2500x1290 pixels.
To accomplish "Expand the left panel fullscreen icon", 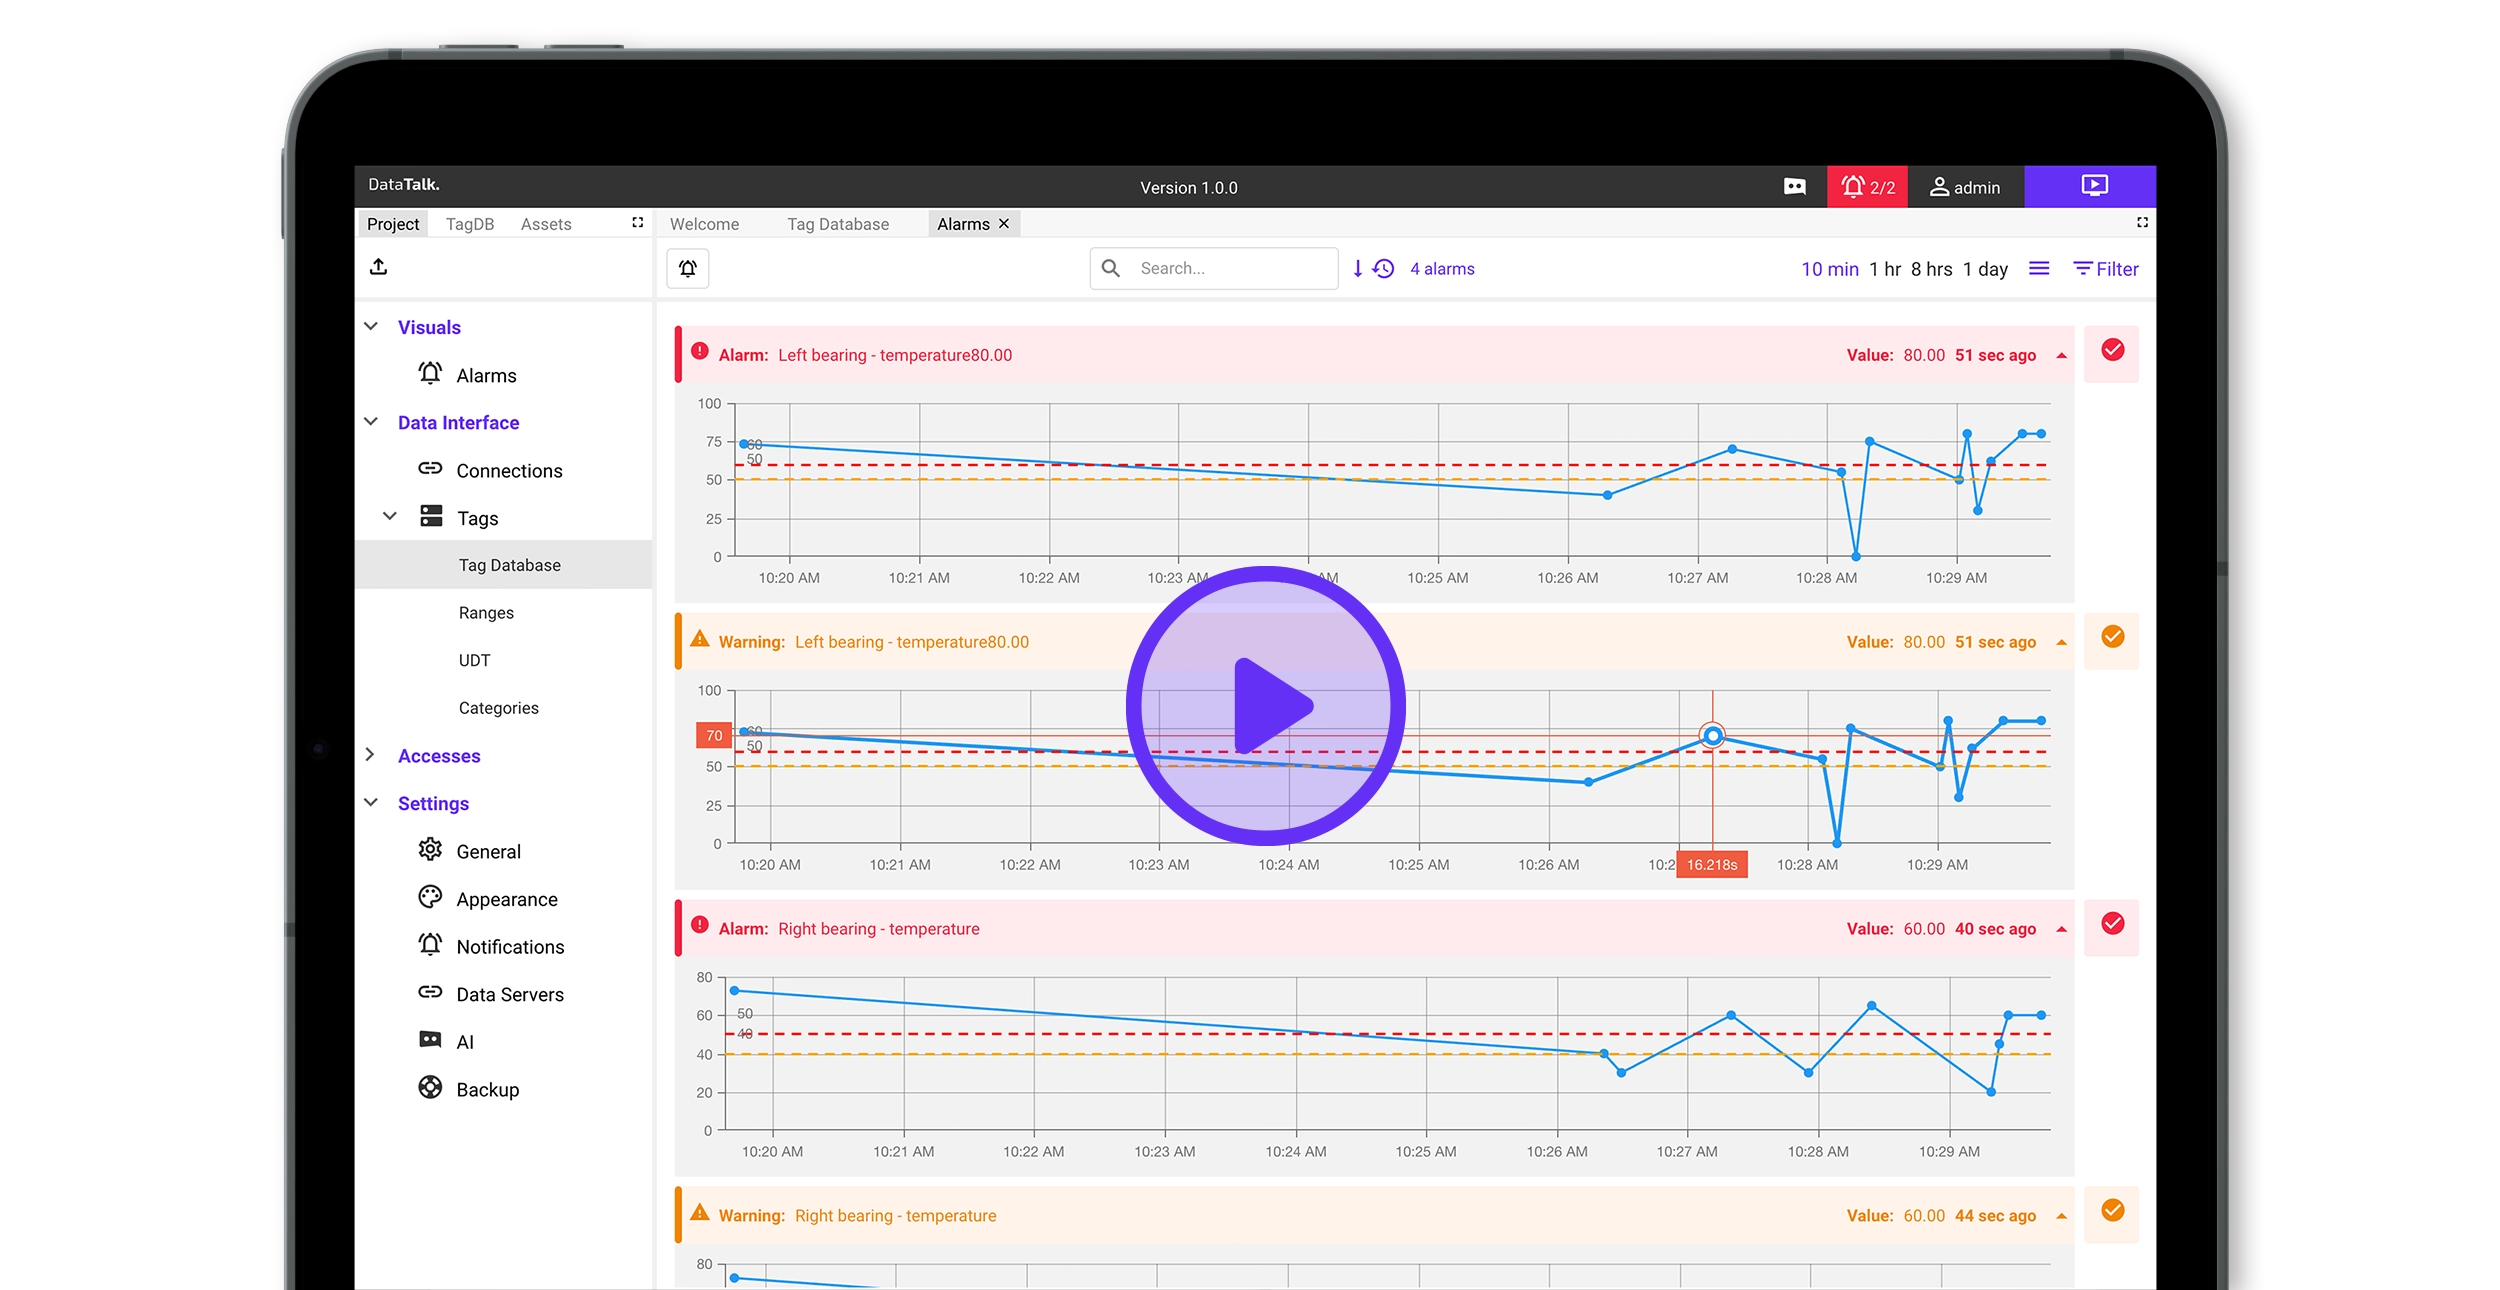I will click(x=637, y=223).
